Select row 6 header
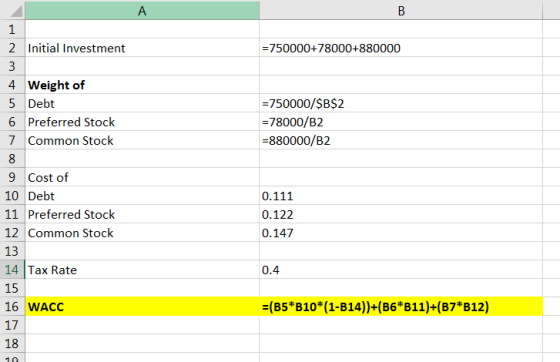 12,122
